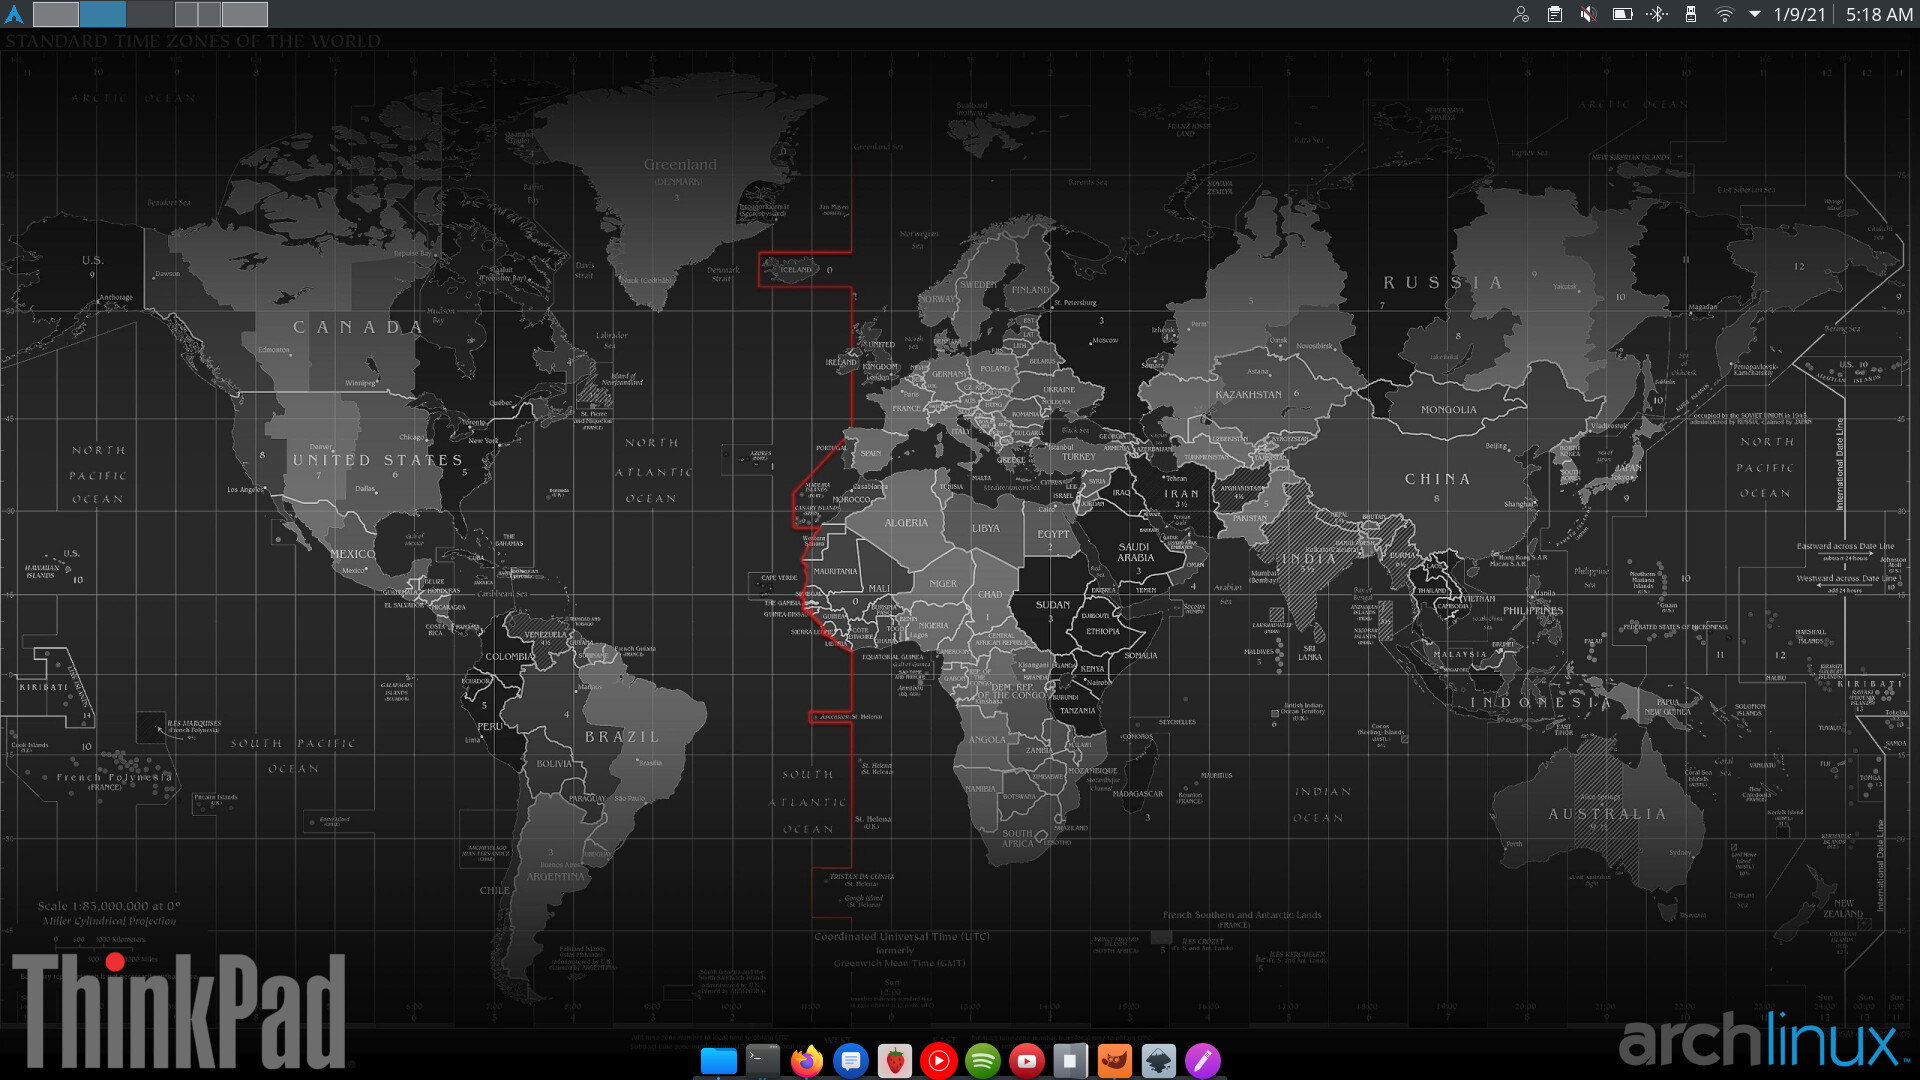Start Spotify from the dock
The image size is (1920, 1080).
[982, 1060]
